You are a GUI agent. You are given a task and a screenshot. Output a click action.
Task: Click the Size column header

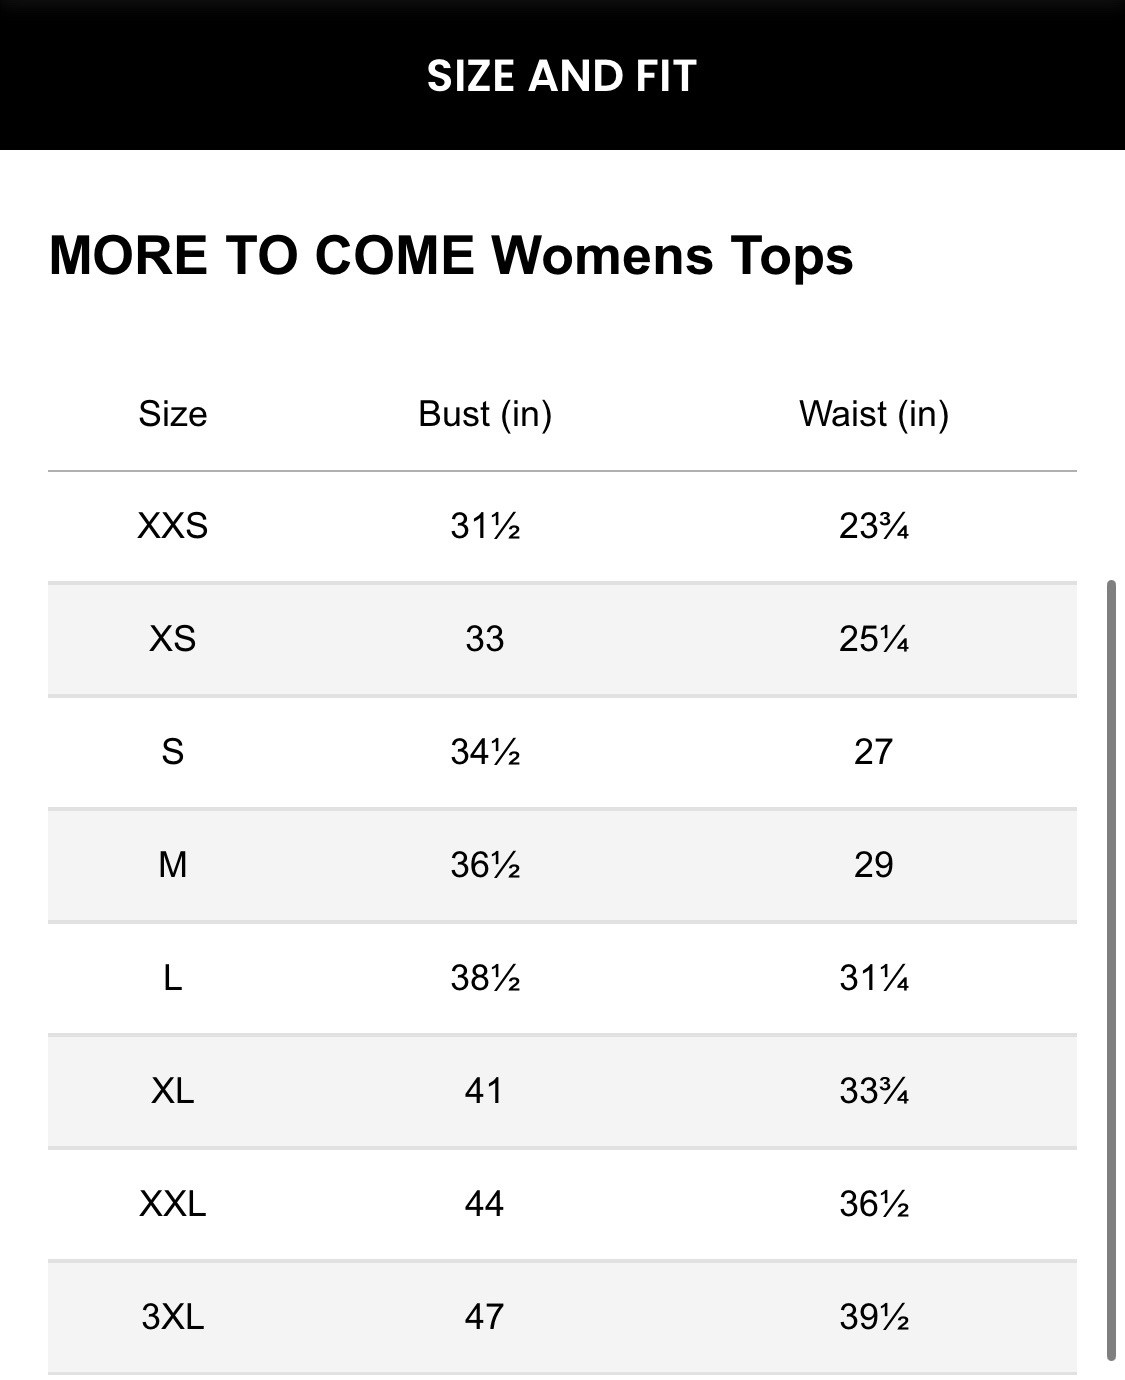click(173, 413)
